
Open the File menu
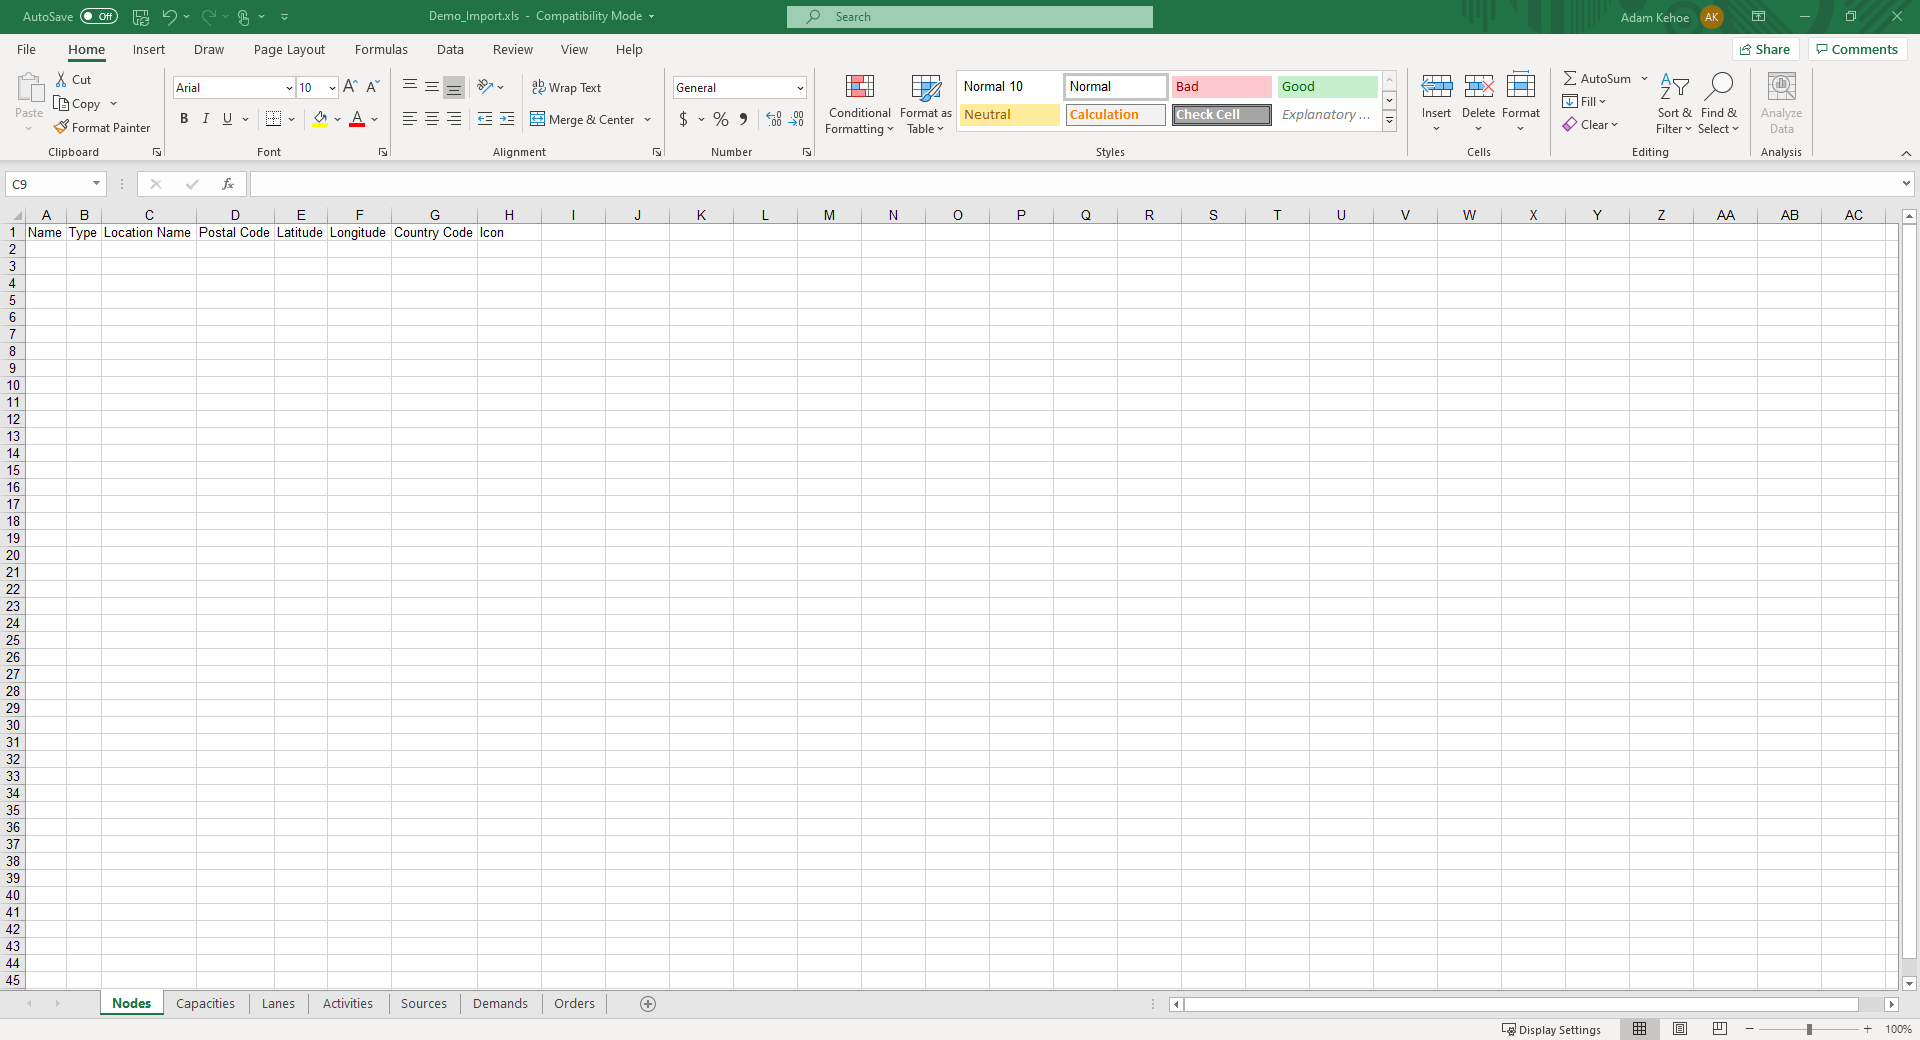[x=27, y=50]
